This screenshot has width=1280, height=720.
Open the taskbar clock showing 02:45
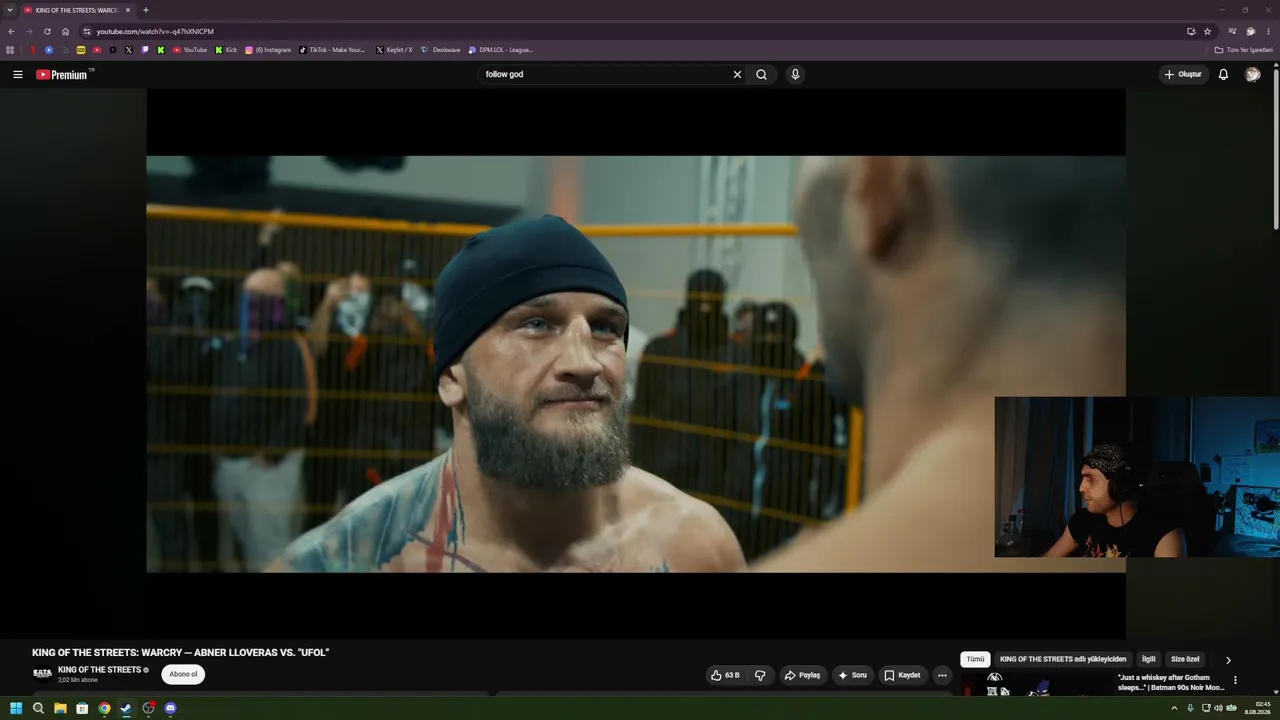1257,708
